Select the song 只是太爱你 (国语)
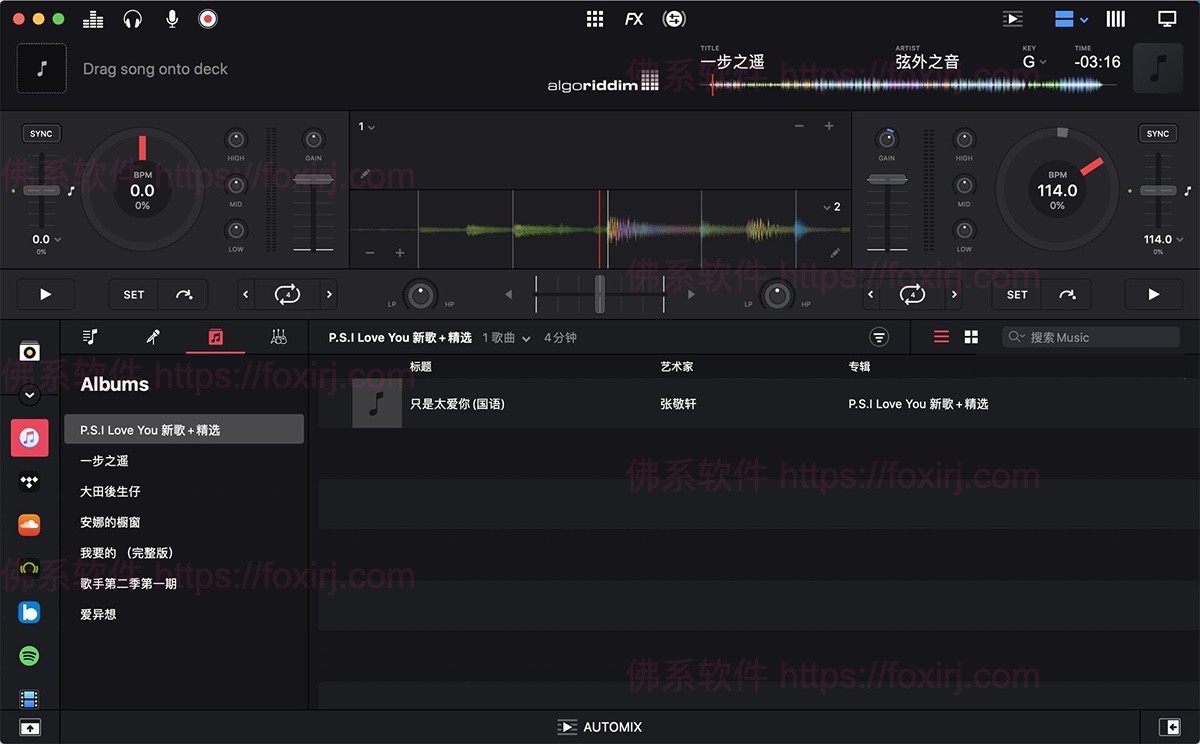The image size is (1200, 744). [456, 404]
